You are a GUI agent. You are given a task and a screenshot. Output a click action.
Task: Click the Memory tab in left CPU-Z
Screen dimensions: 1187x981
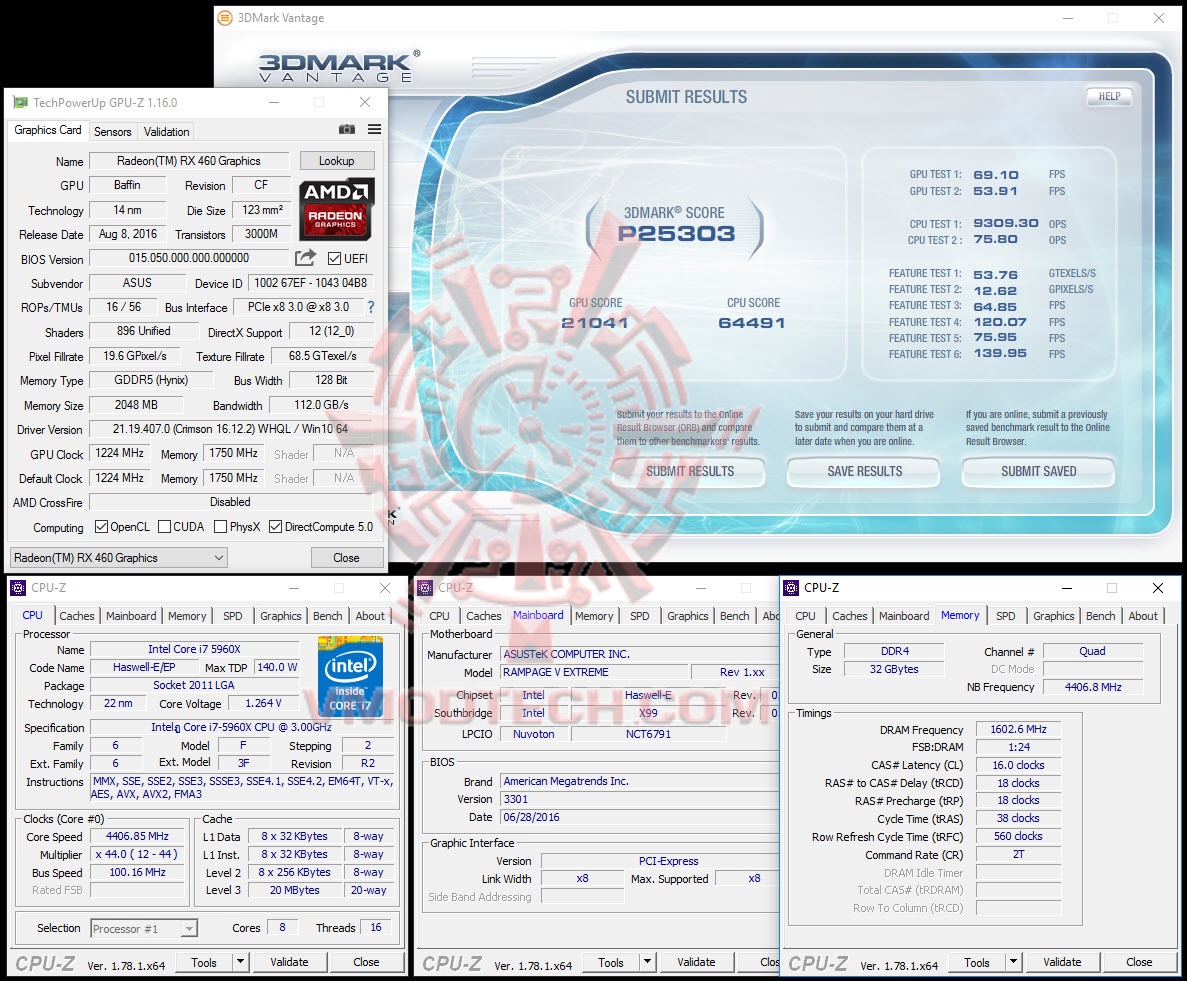[x=187, y=616]
